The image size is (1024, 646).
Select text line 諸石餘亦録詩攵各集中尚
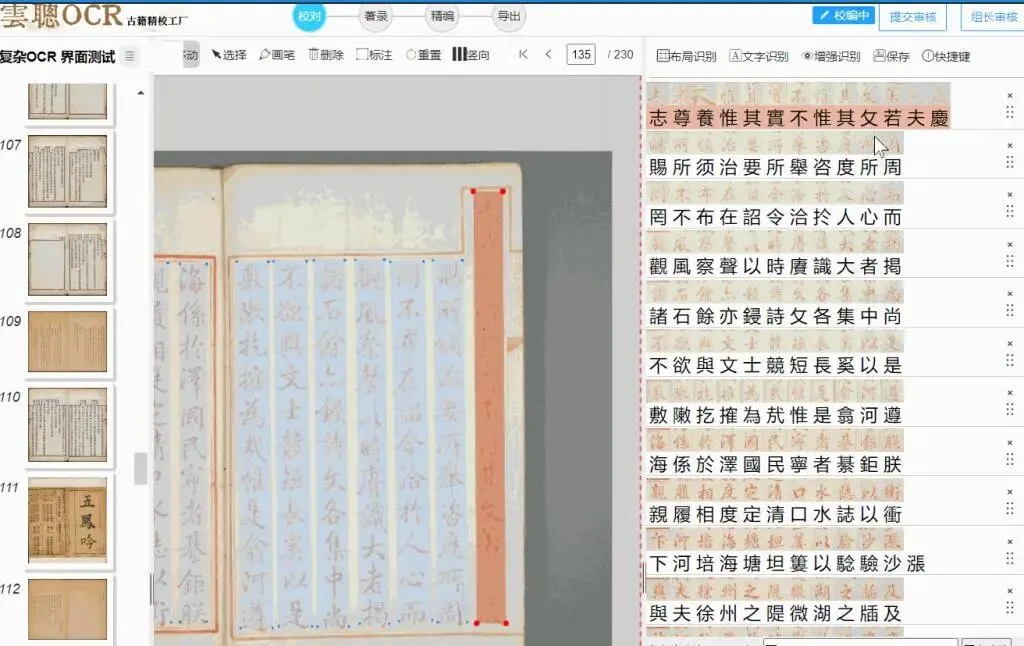coord(775,317)
